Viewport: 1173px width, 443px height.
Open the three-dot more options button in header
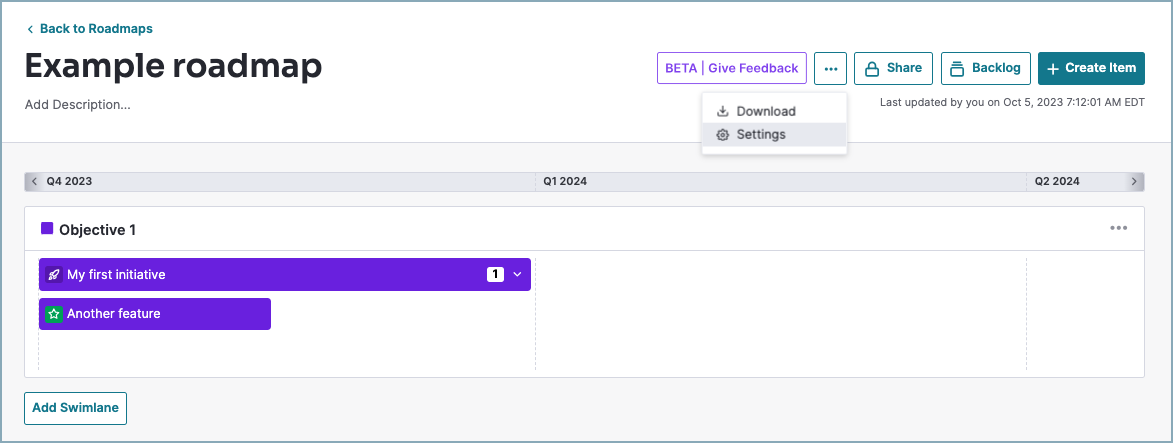(830, 68)
